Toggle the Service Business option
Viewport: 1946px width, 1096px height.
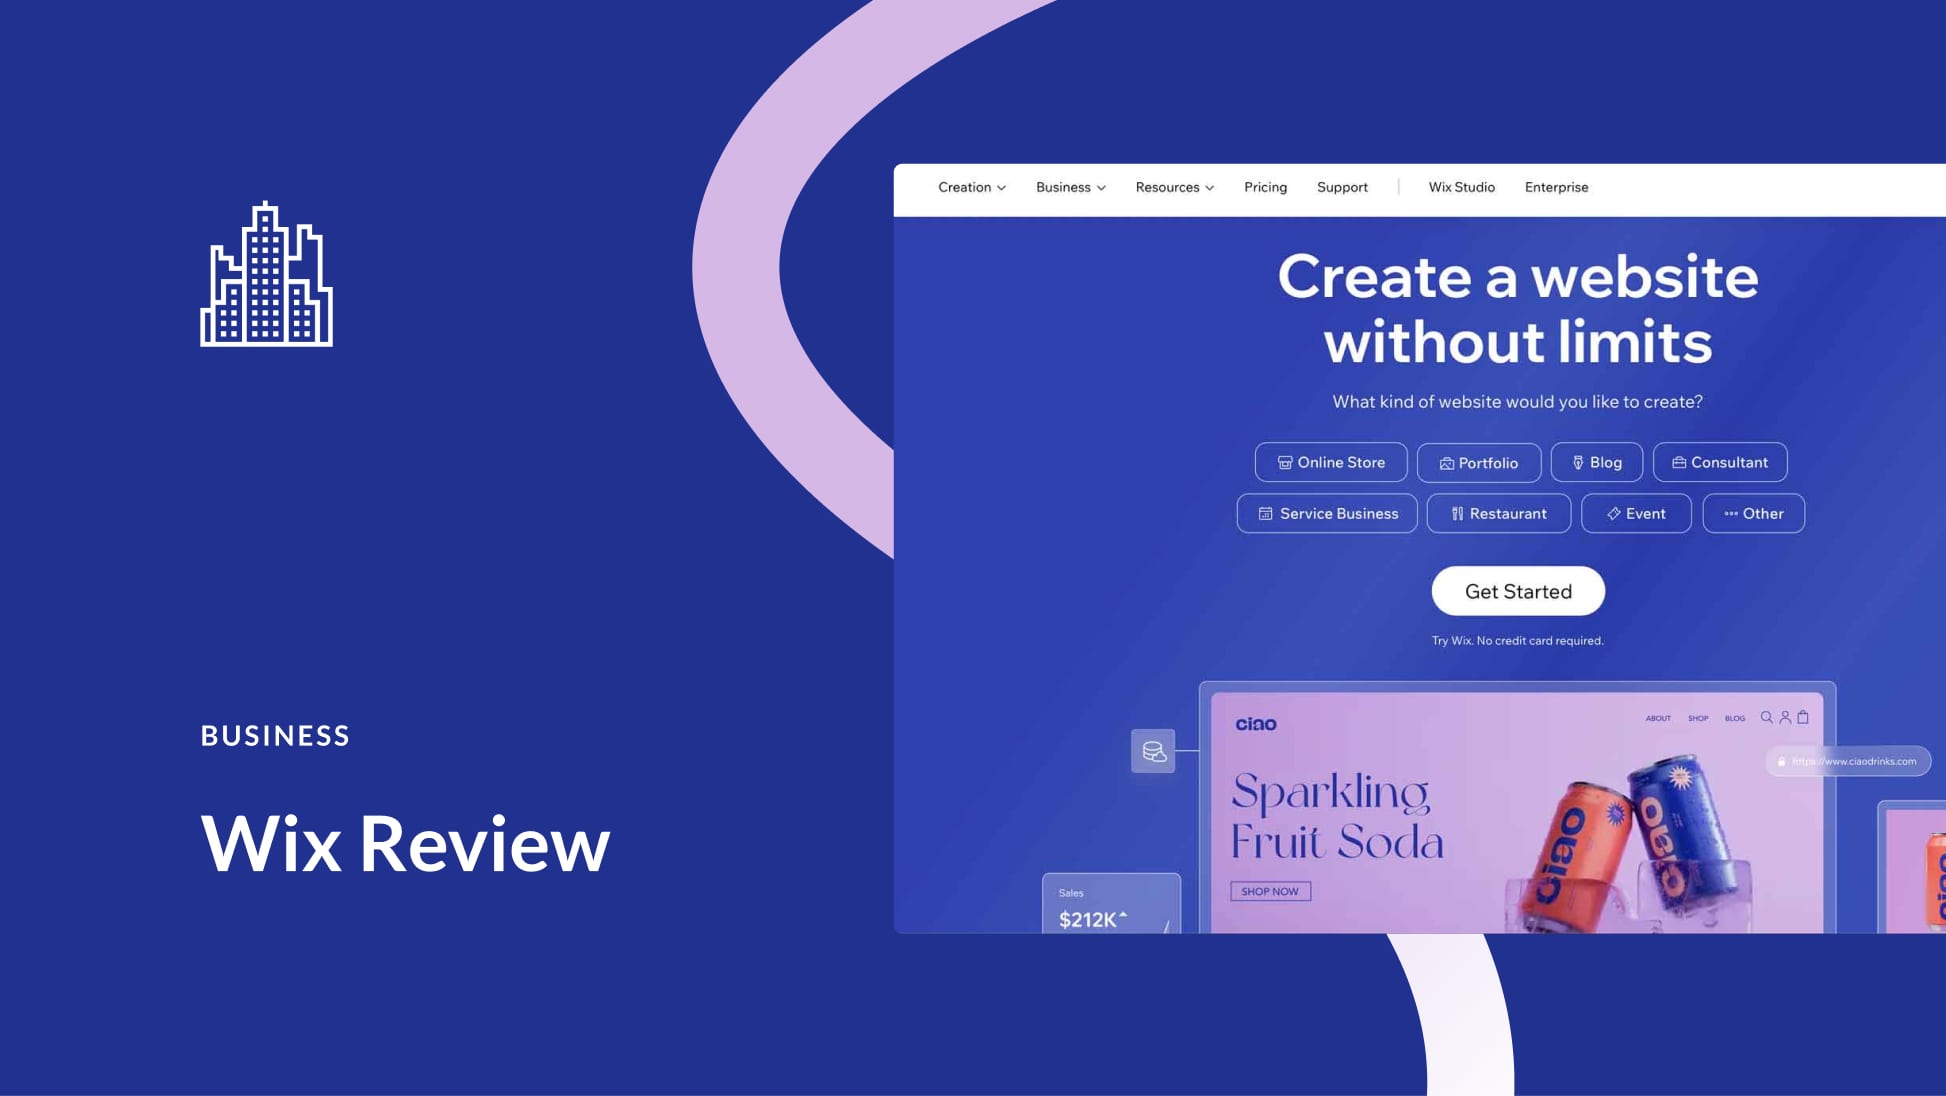1327,512
